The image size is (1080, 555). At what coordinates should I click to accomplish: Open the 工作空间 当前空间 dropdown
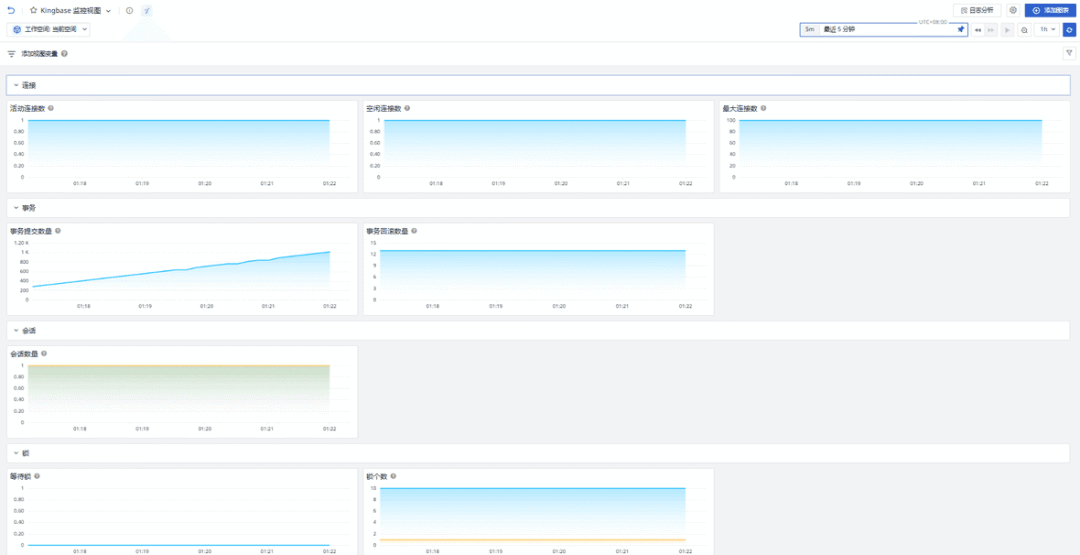tap(50, 30)
